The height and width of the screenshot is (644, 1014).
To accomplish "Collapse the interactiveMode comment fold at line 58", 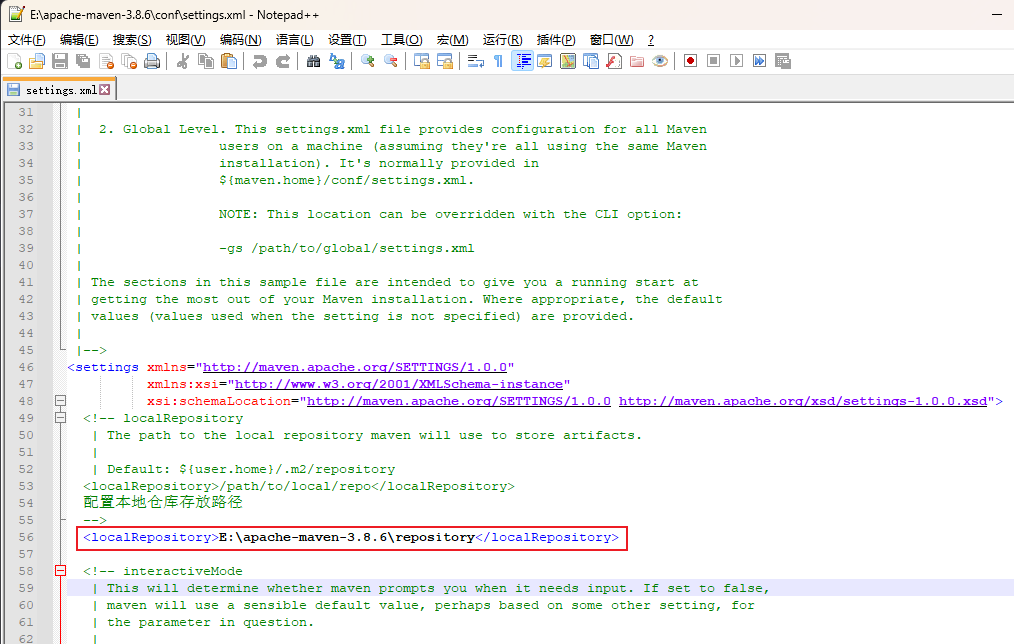I will coord(59,571).
